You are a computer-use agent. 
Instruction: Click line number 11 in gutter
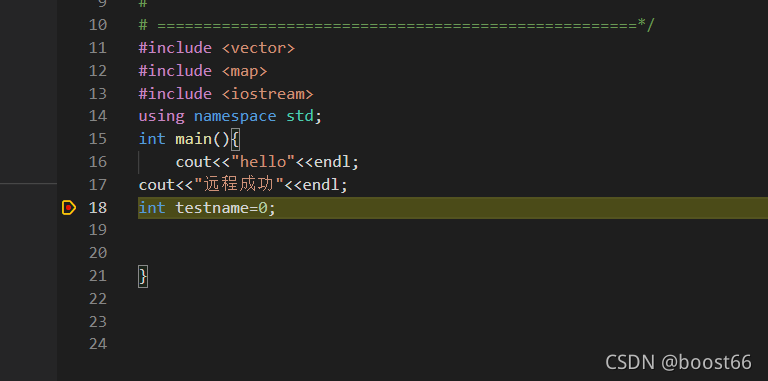pyautogui.click(x=98, y=48)
